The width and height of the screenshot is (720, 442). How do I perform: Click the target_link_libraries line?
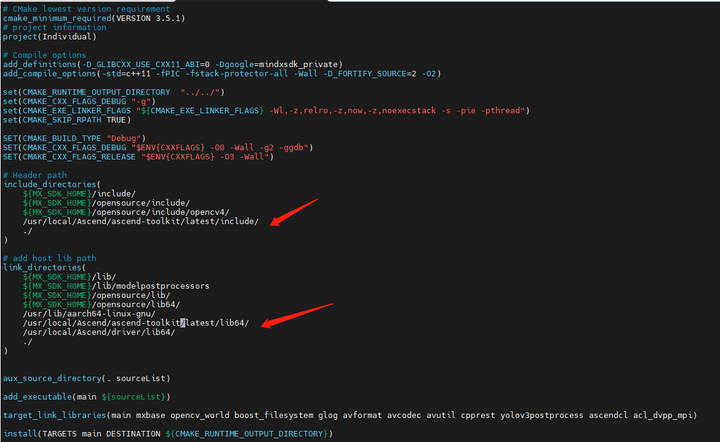point(350,415)
